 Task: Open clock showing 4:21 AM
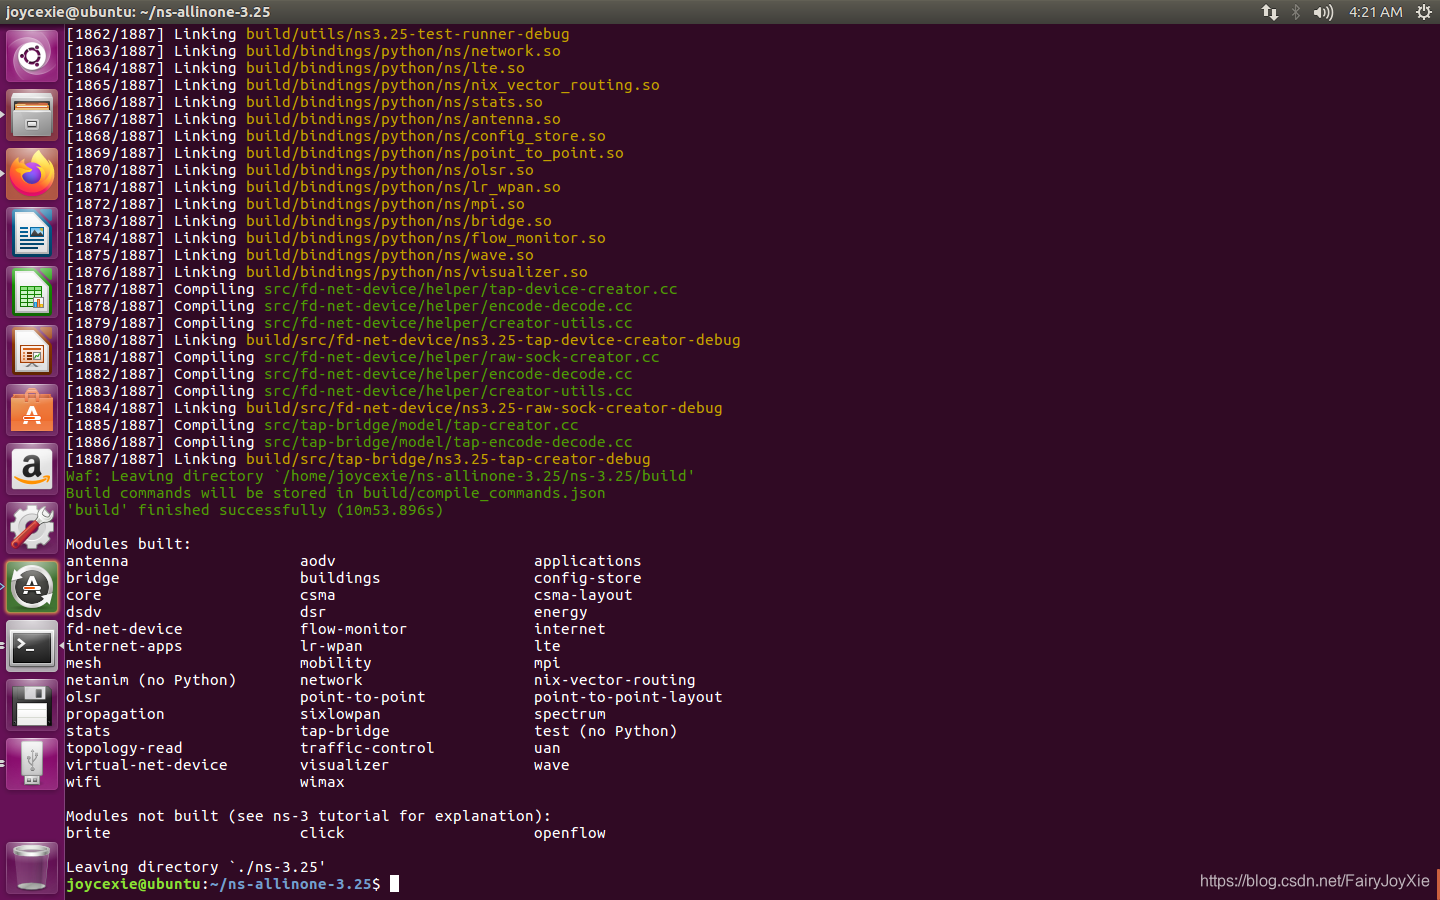point(1375,12)
